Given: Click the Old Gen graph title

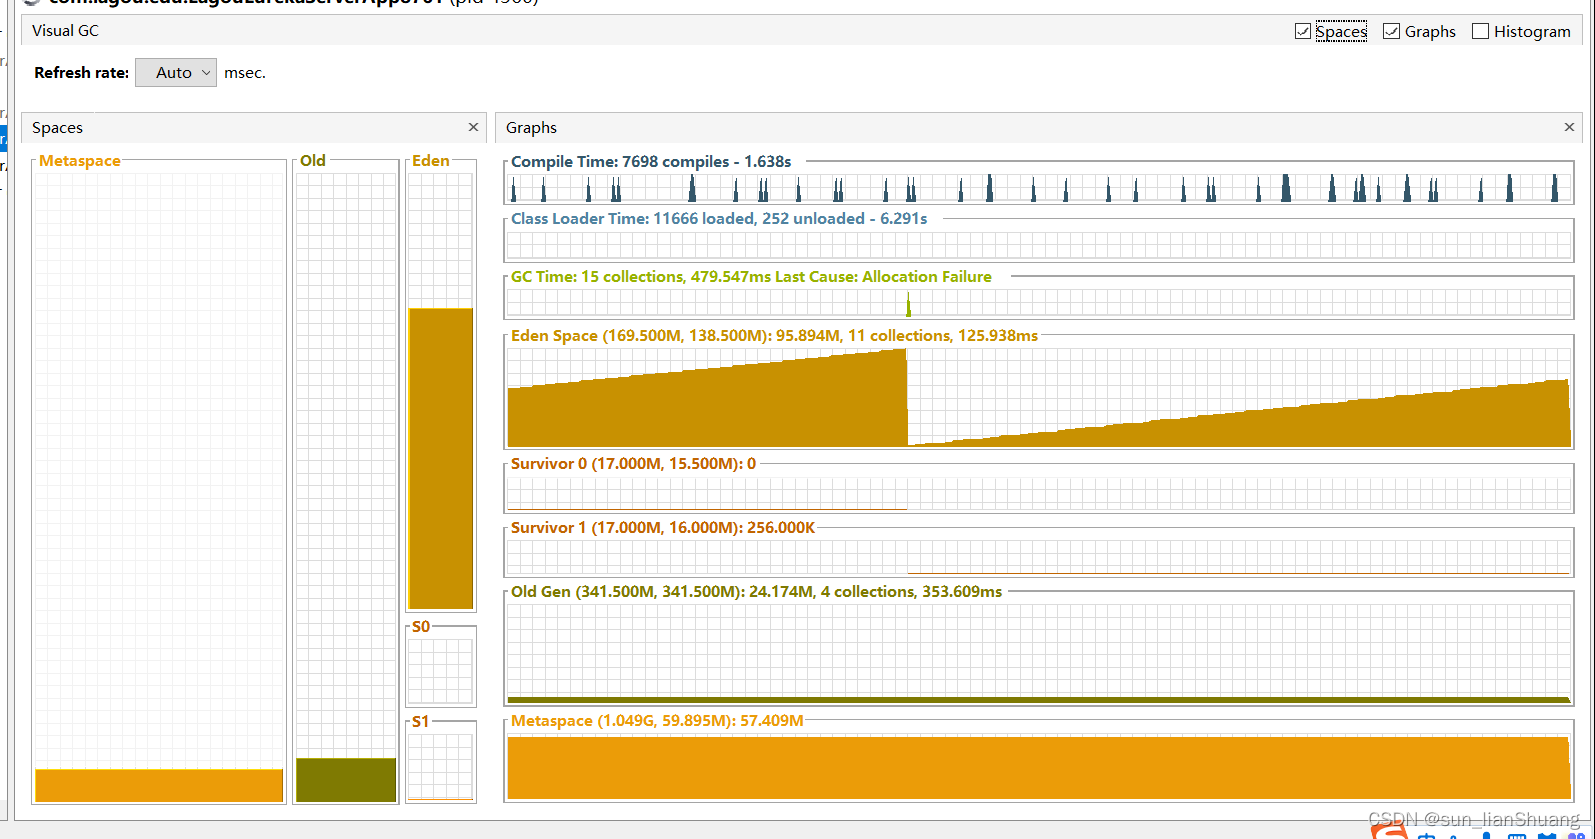Looking at the screenshot, I should [756, 591].
